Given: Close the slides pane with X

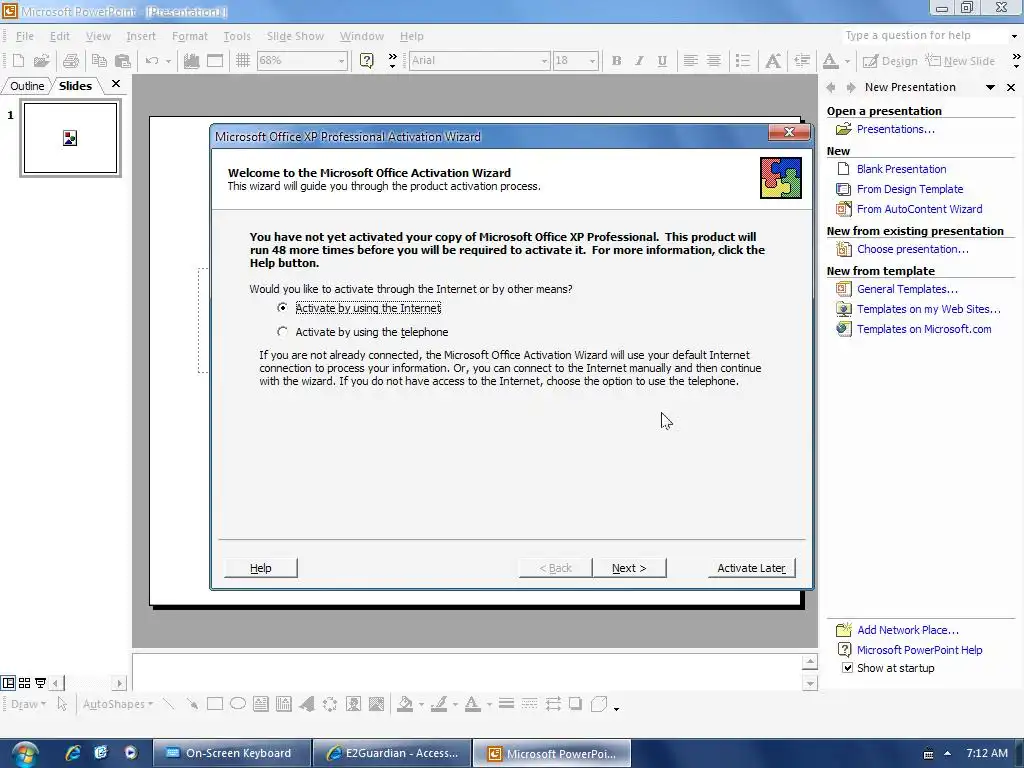Looking at the screenshot, I should [116, 84].
